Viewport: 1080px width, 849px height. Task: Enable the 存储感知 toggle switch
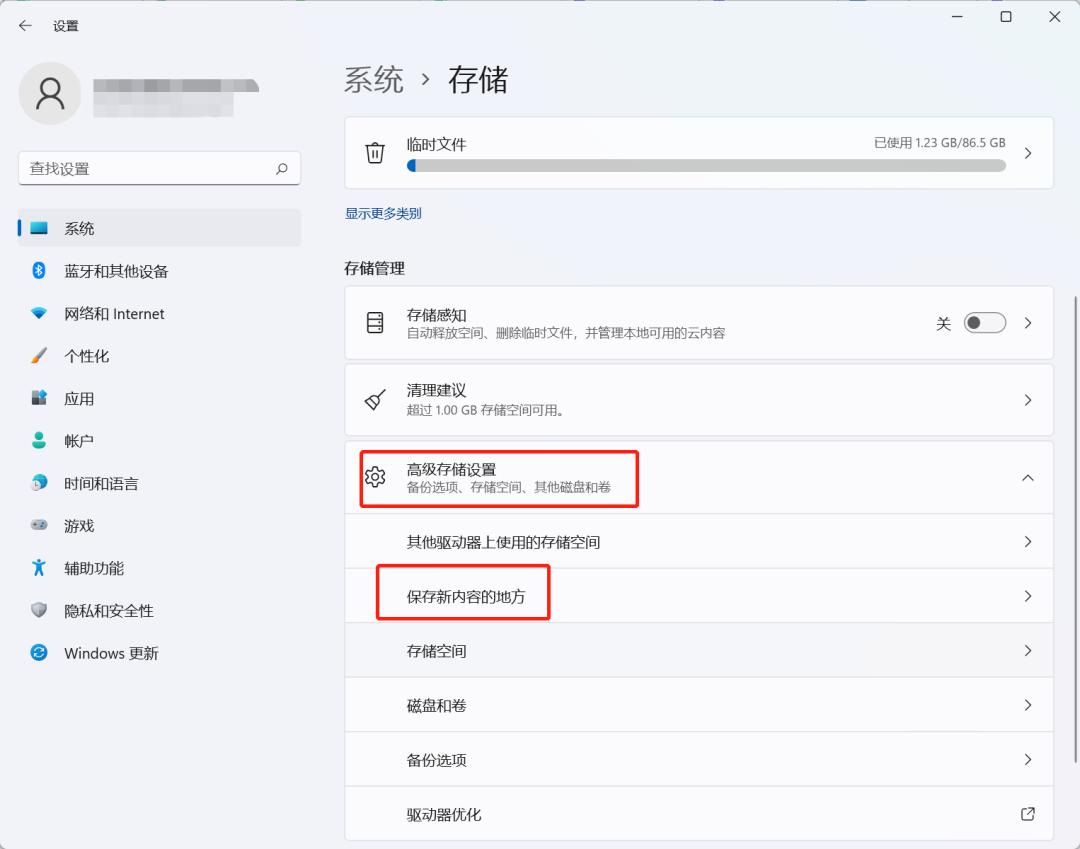(984, 322)
